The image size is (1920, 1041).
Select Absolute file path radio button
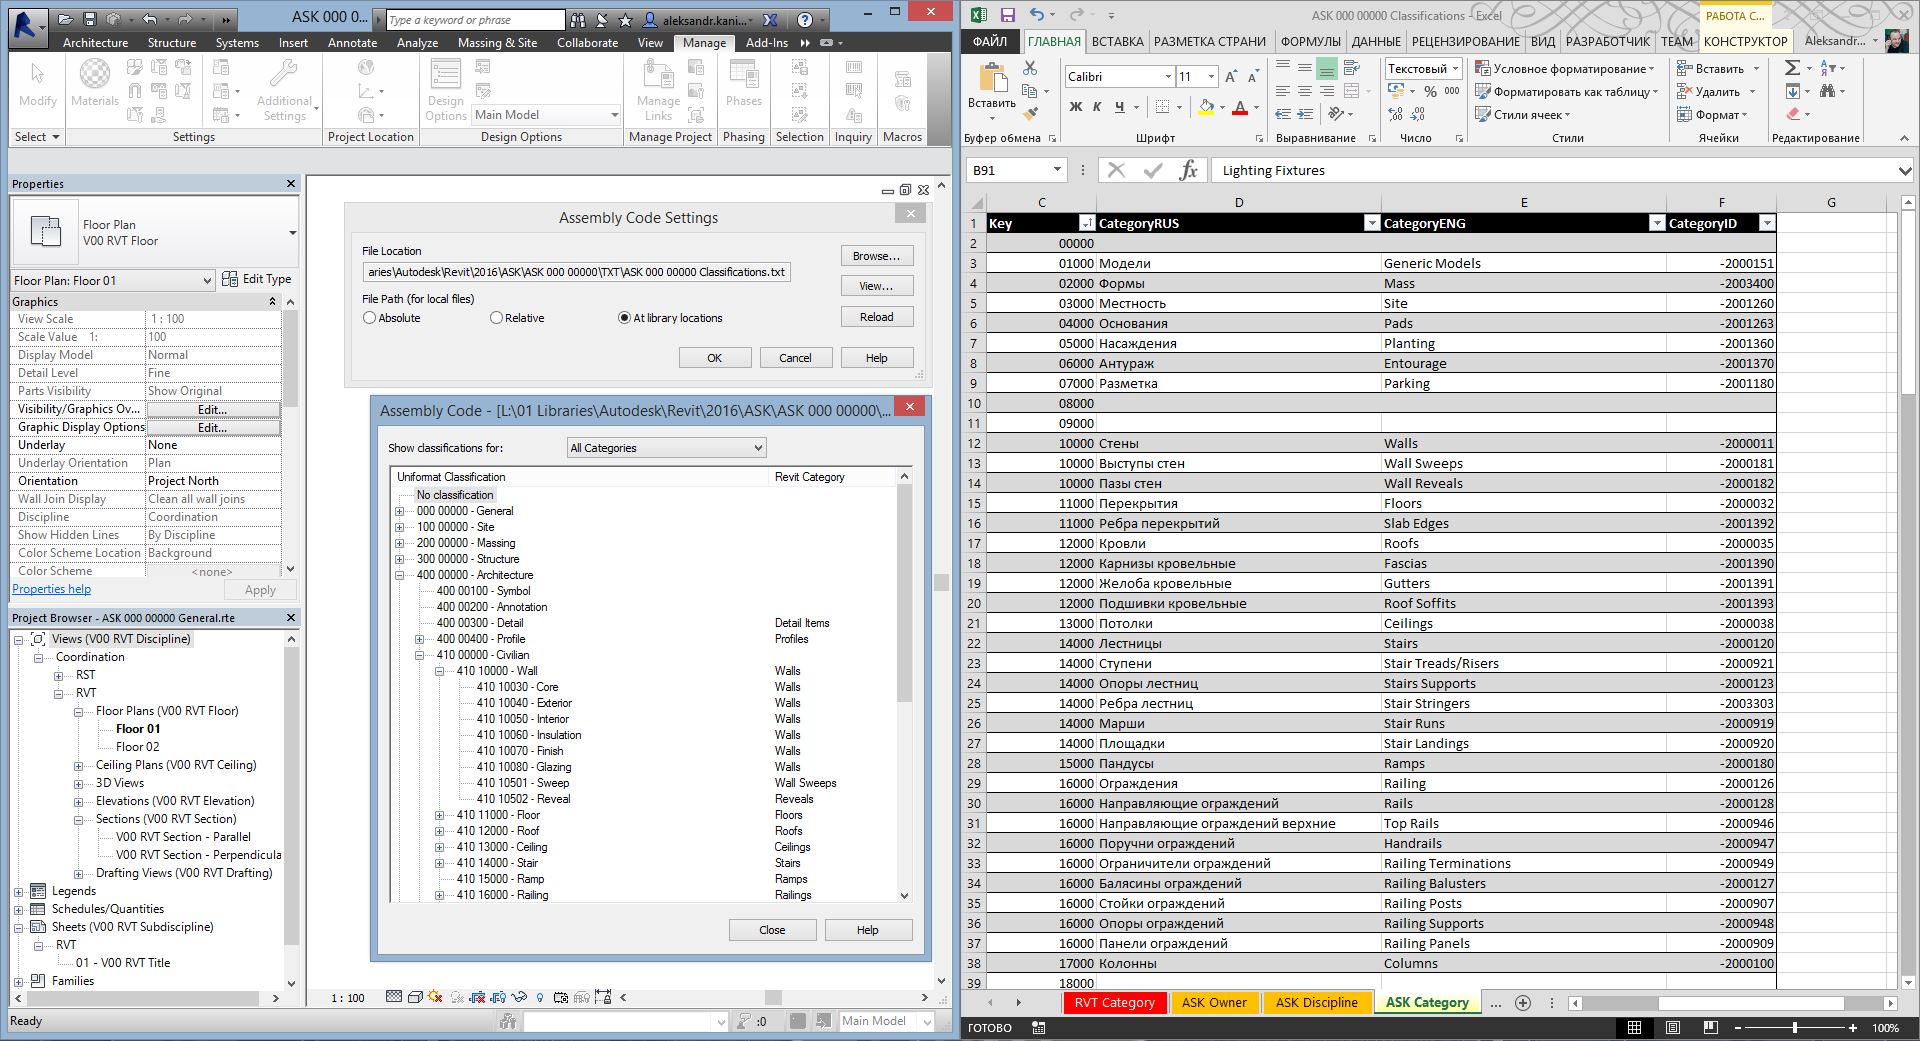(x=369, y=318)
